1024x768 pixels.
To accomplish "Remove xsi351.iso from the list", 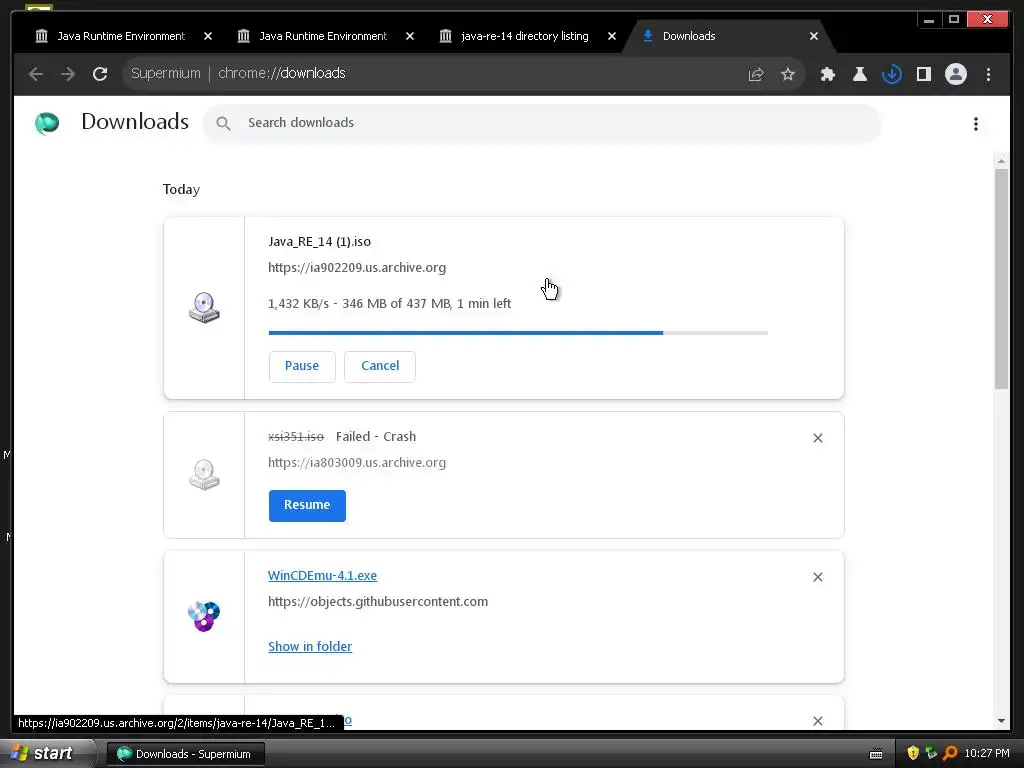I will 818,438.
